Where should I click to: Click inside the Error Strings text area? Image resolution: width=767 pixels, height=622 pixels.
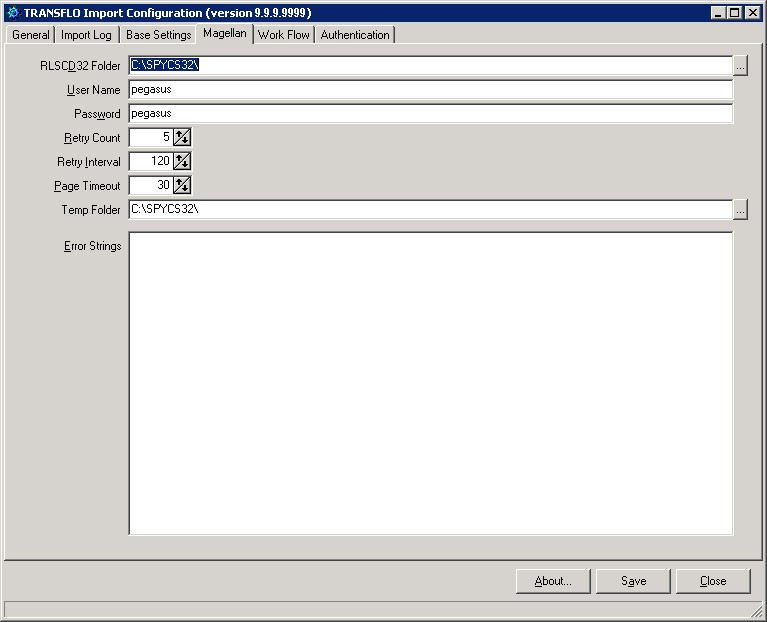[430, 383]
